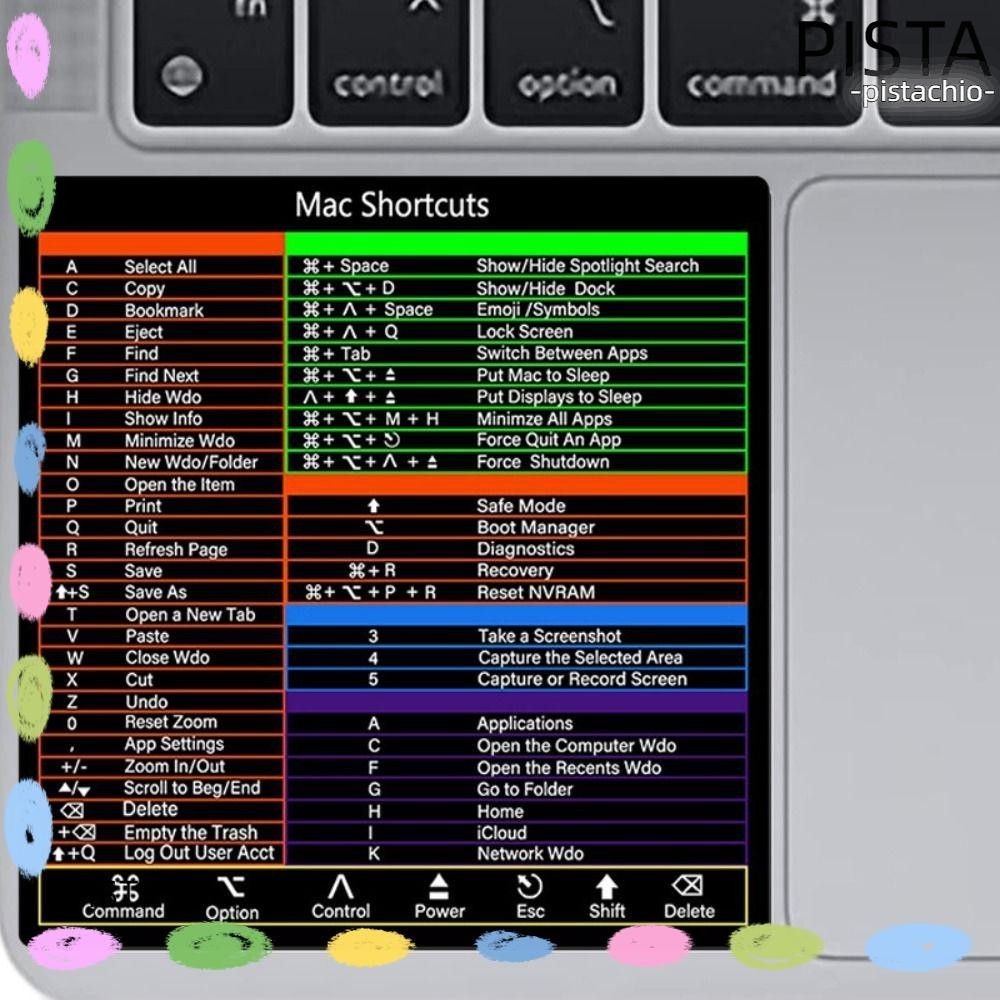Click the 'Applications' row
This screenshot has height=1000, width=1000.
(x=517, y=724)
